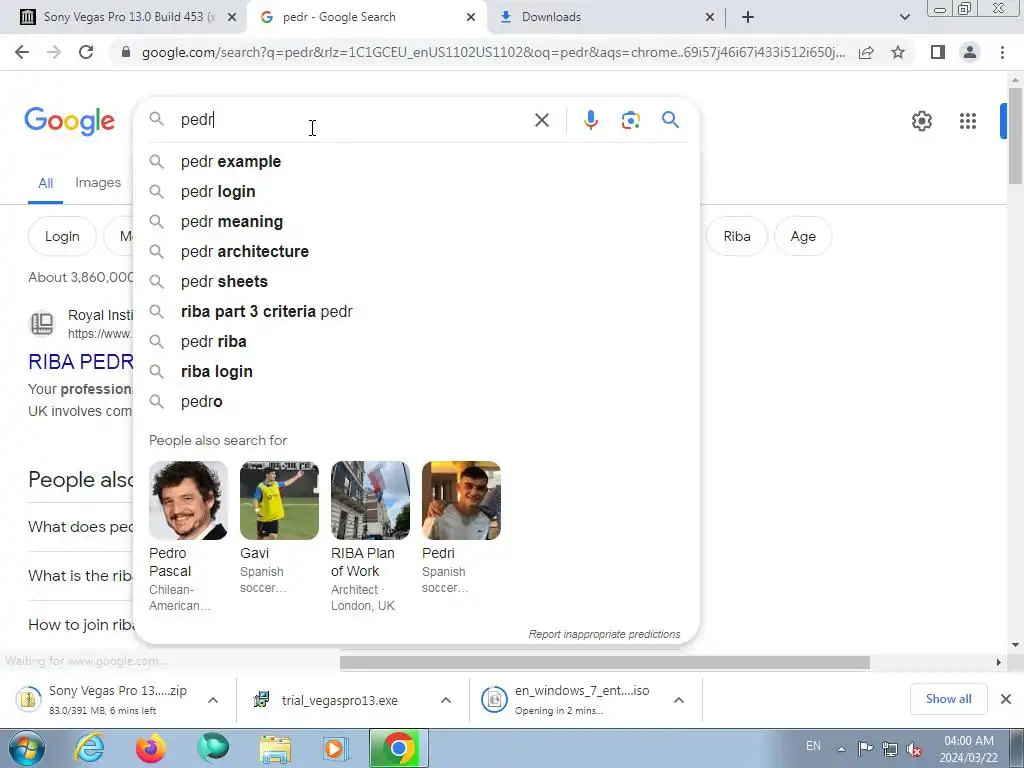
Task: Choose suggestion riba login
Action: click(x=417, y=372)
